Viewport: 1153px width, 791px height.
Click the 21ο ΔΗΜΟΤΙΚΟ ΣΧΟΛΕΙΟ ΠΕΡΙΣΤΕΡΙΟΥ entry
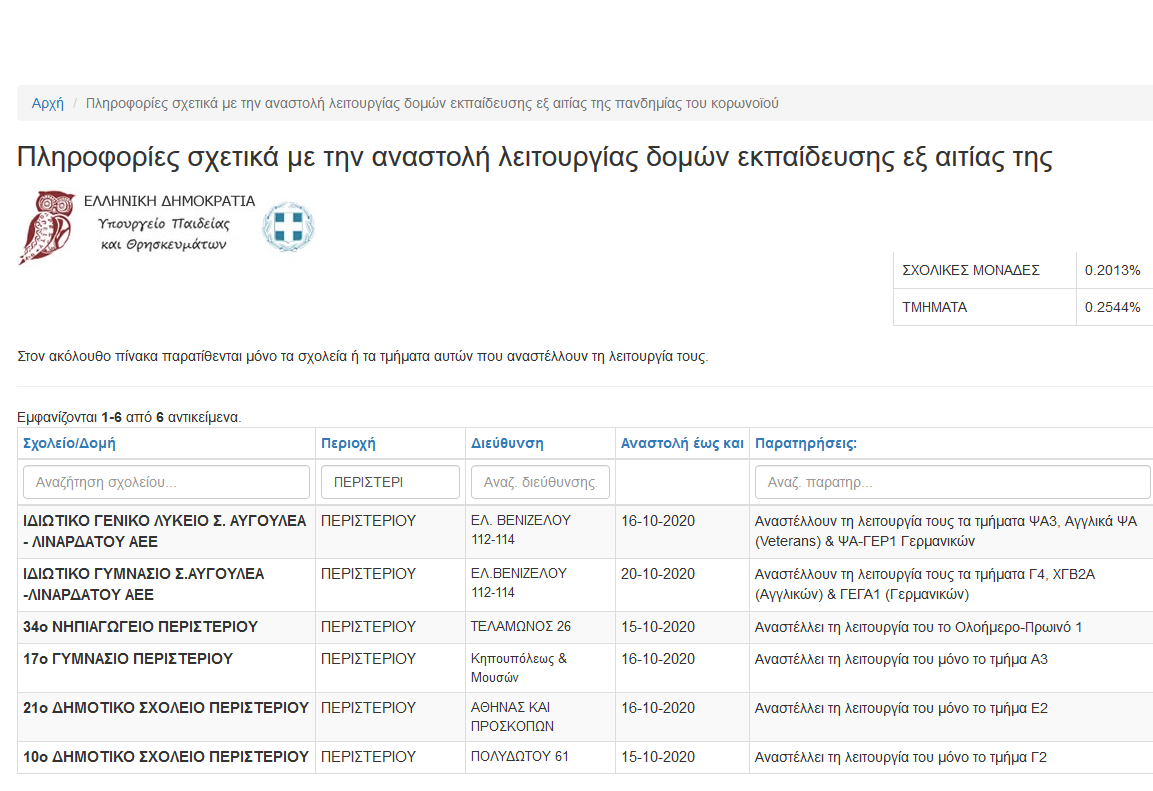pos(166,708)
